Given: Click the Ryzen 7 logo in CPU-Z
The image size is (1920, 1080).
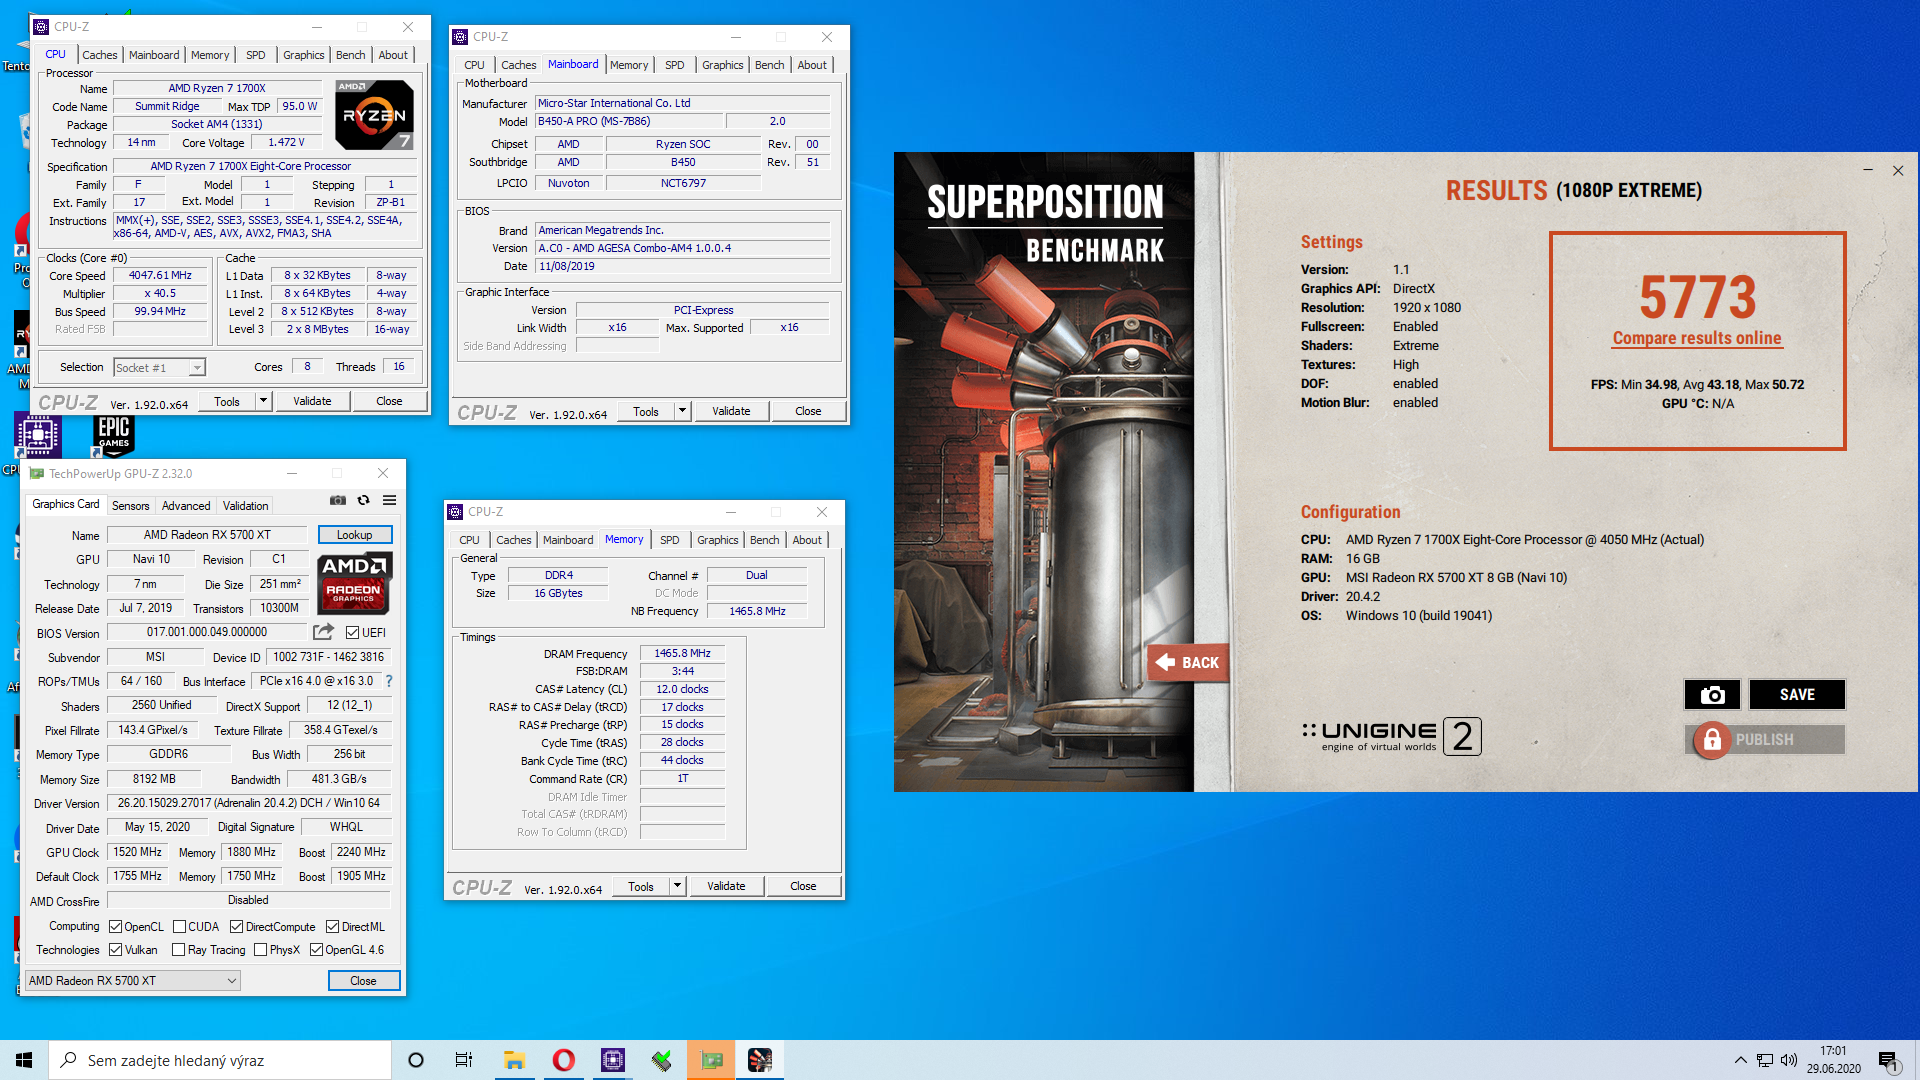Looking at the screenshot, I should (374, 115).
